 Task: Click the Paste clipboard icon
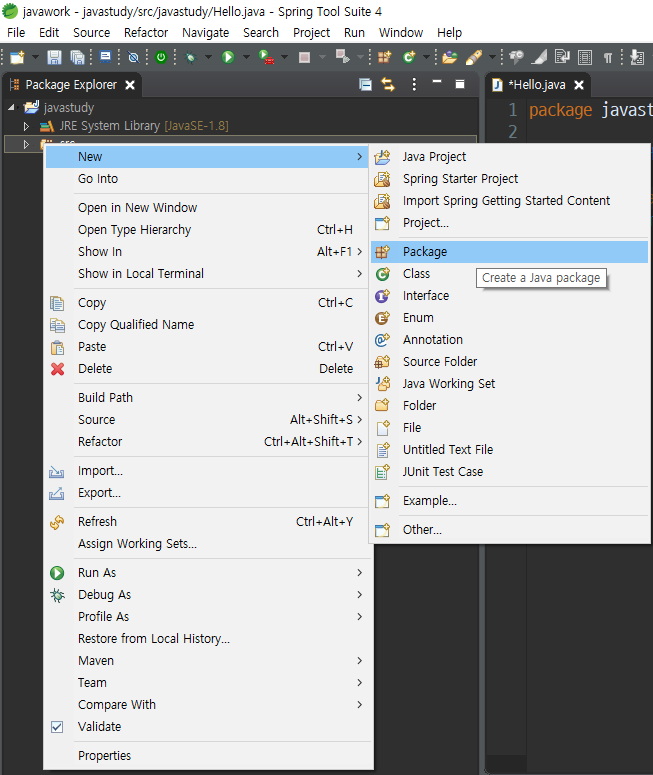[57, 347]
